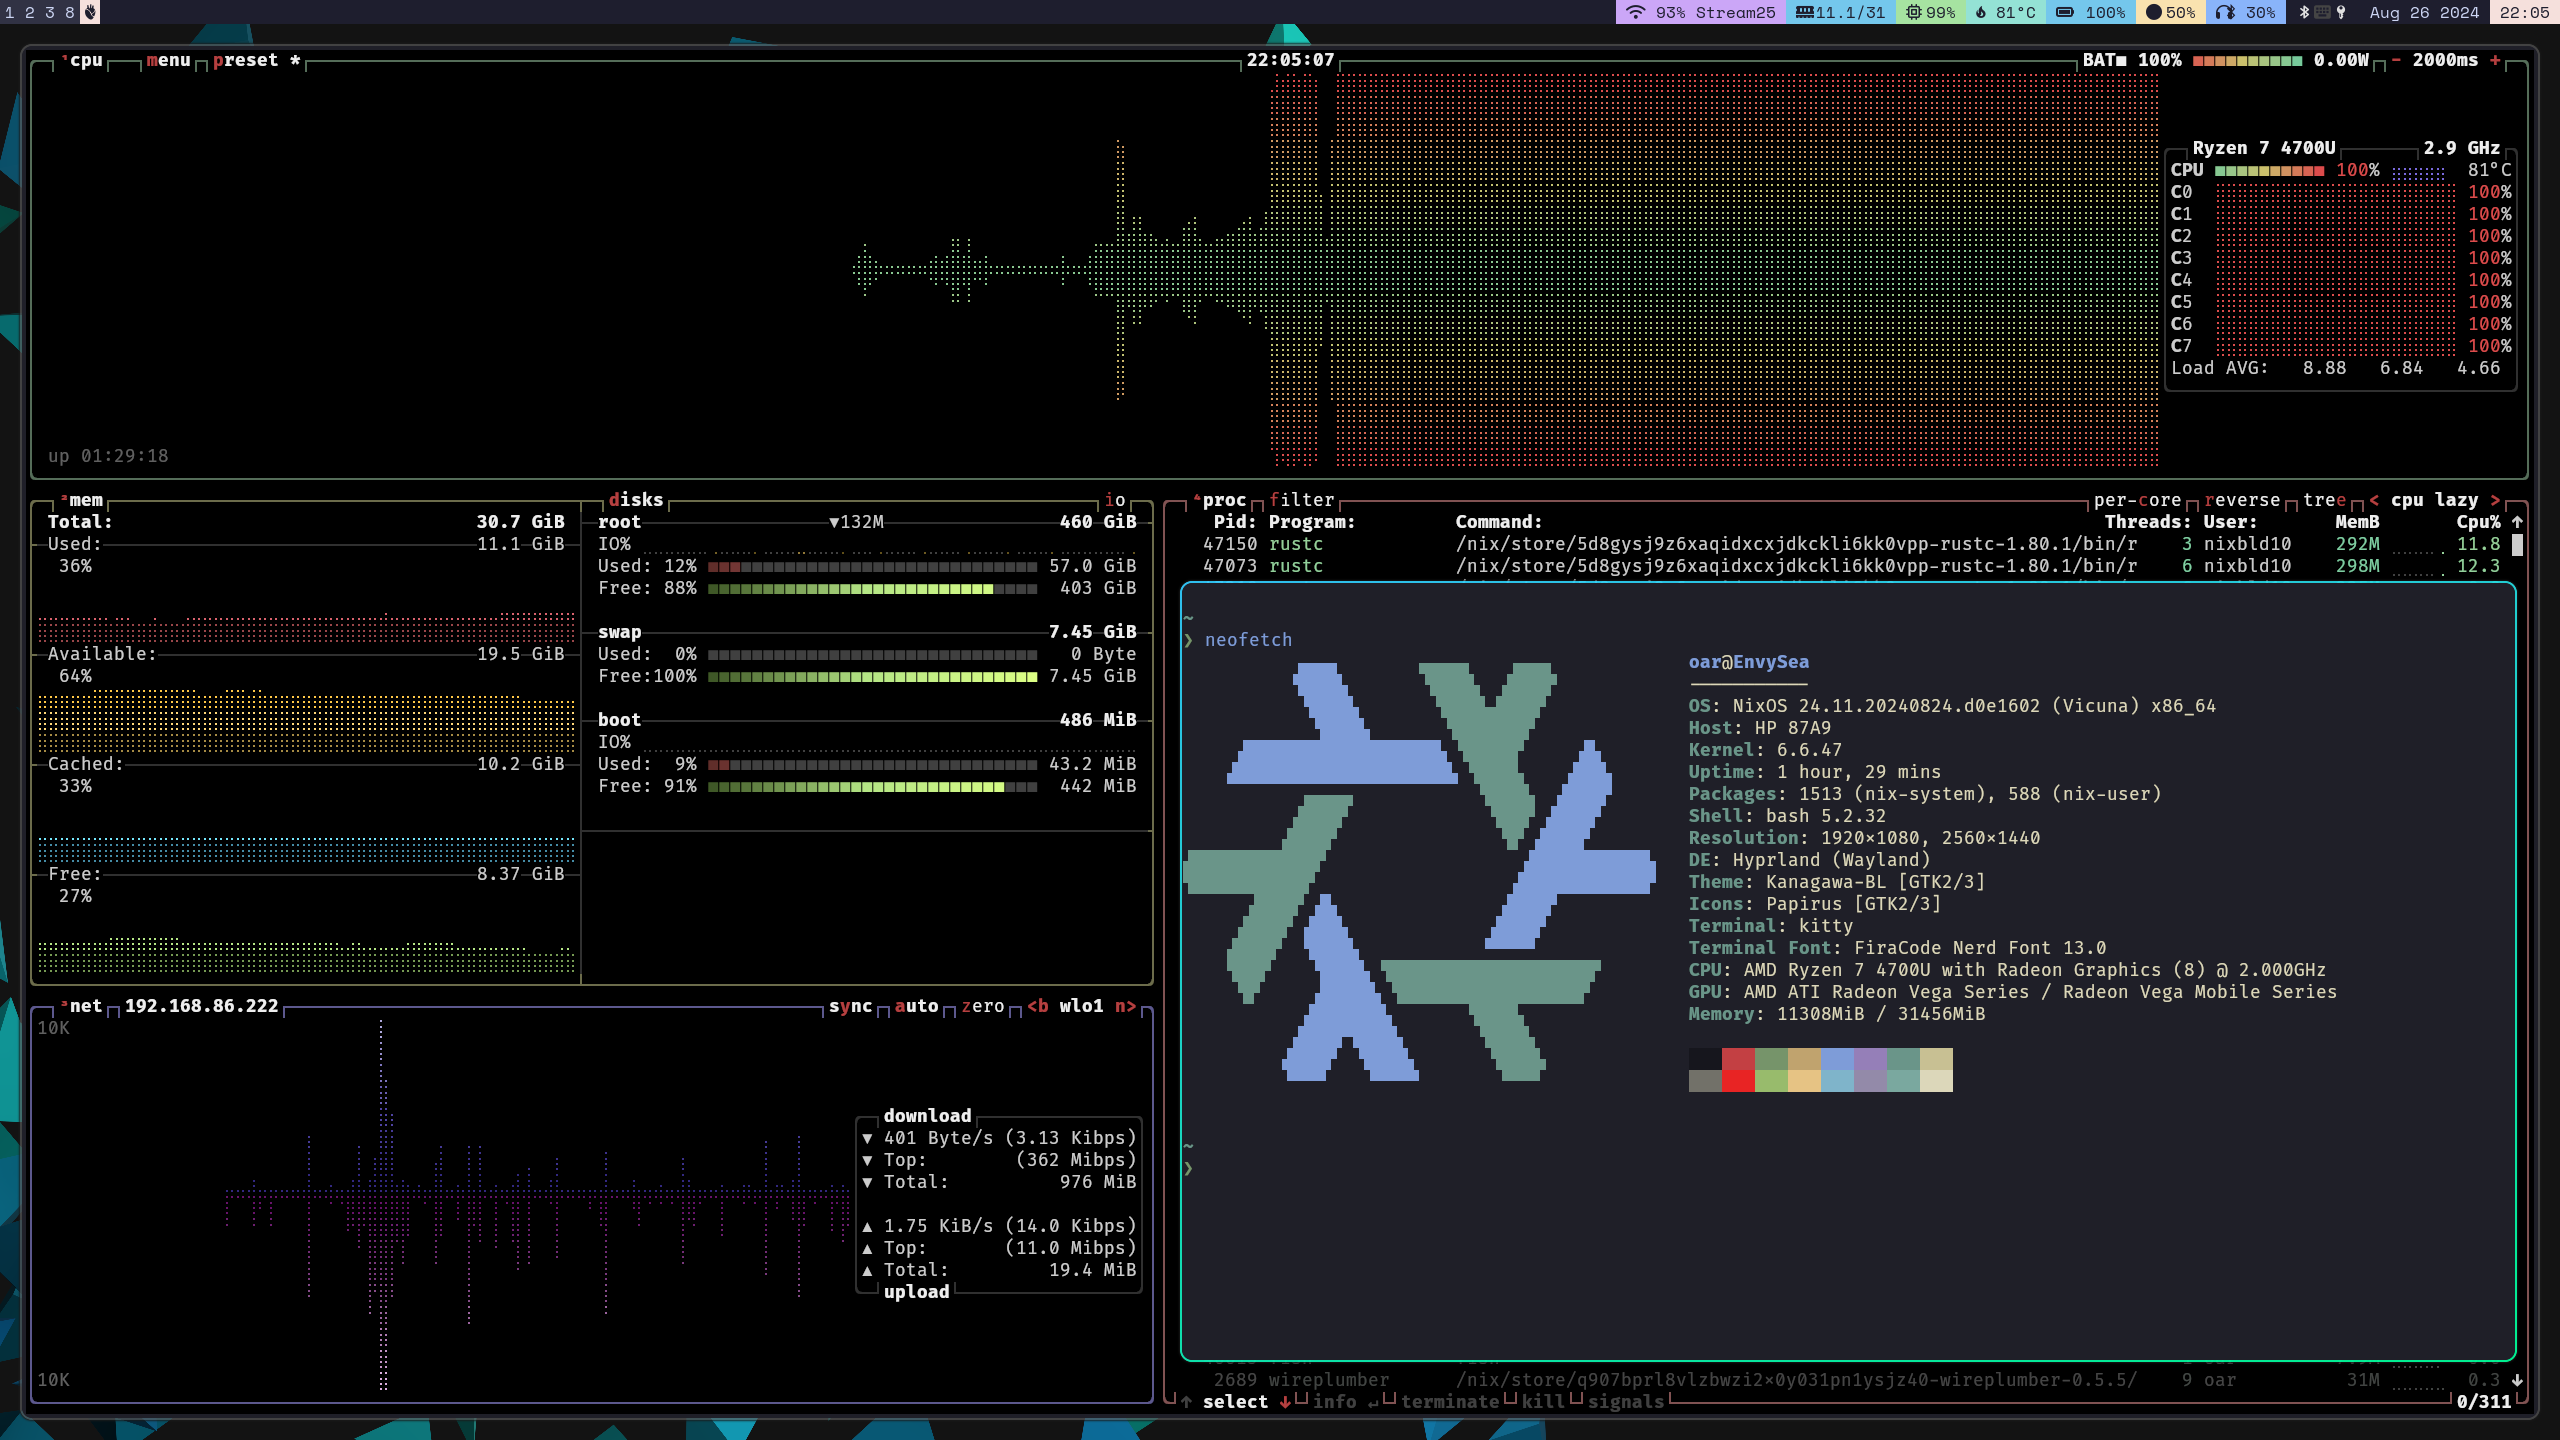This screenshot has width=2560, height=1440.
Task: Click the process list scrollbar thumb
Action: pyautogui.click(x=2517, y=545)
